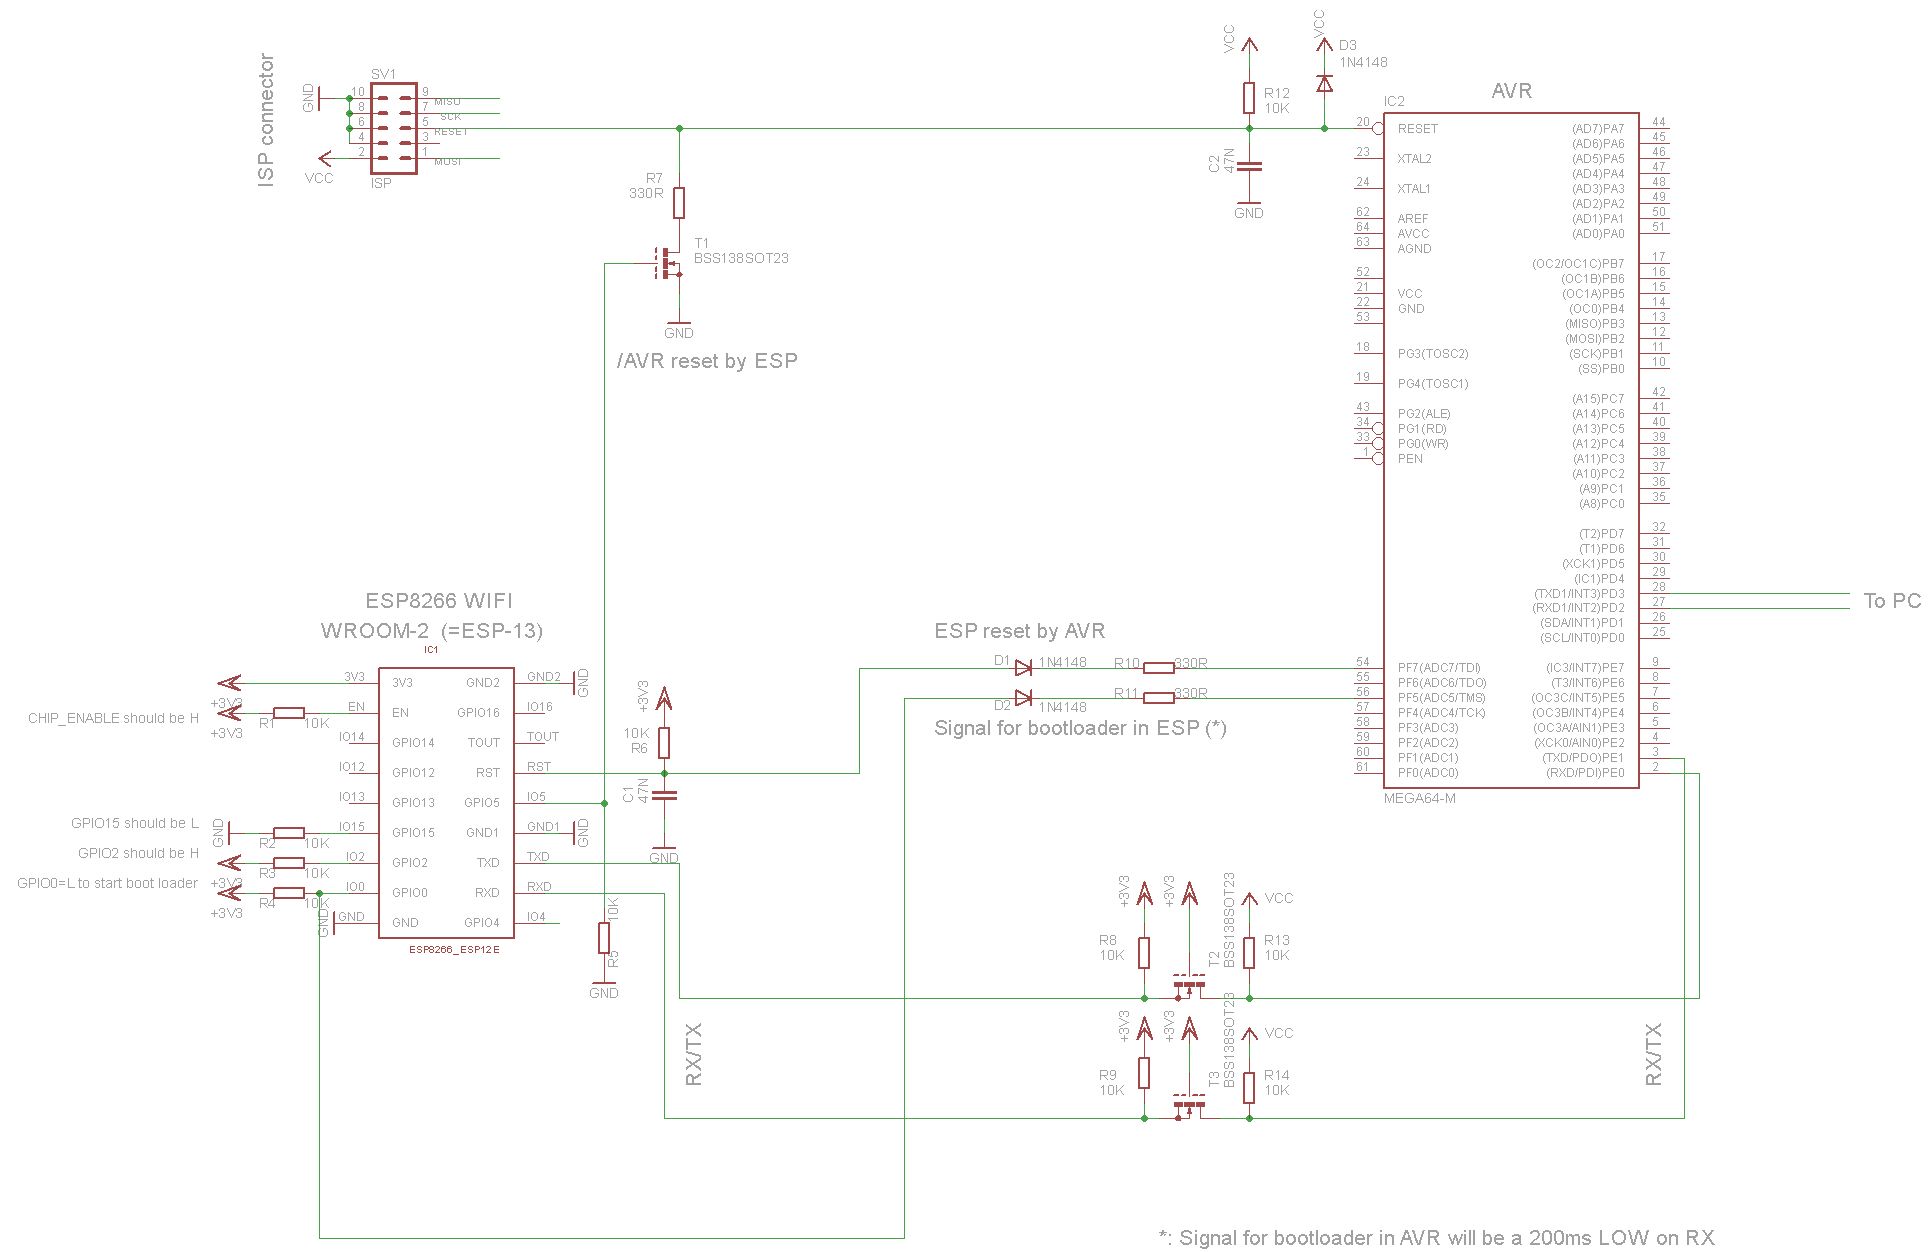Select the C1 47N capacitor symbol

point(664,796)
